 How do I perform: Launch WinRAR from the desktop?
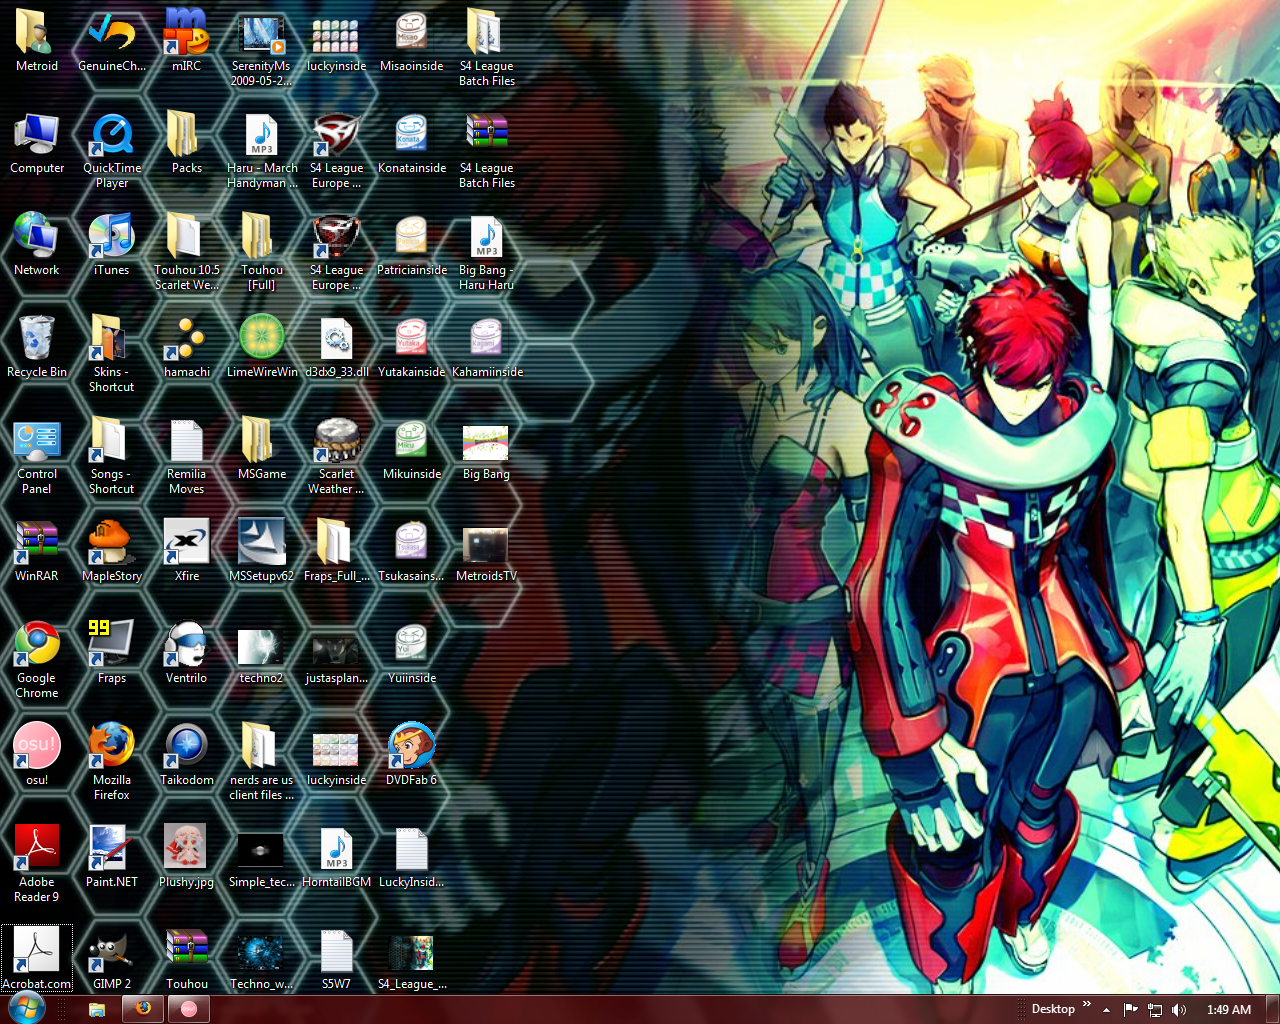37,551
